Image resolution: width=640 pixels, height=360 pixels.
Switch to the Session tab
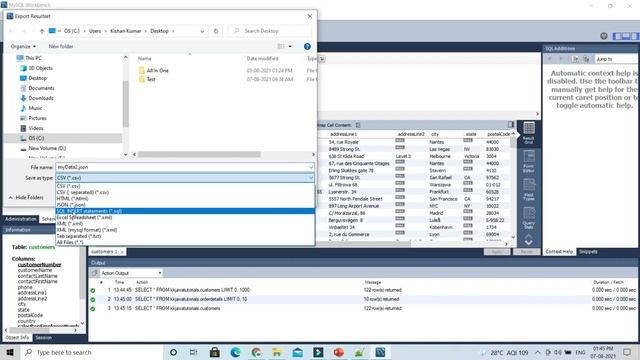pyautogui.click(x=43, y=338)
